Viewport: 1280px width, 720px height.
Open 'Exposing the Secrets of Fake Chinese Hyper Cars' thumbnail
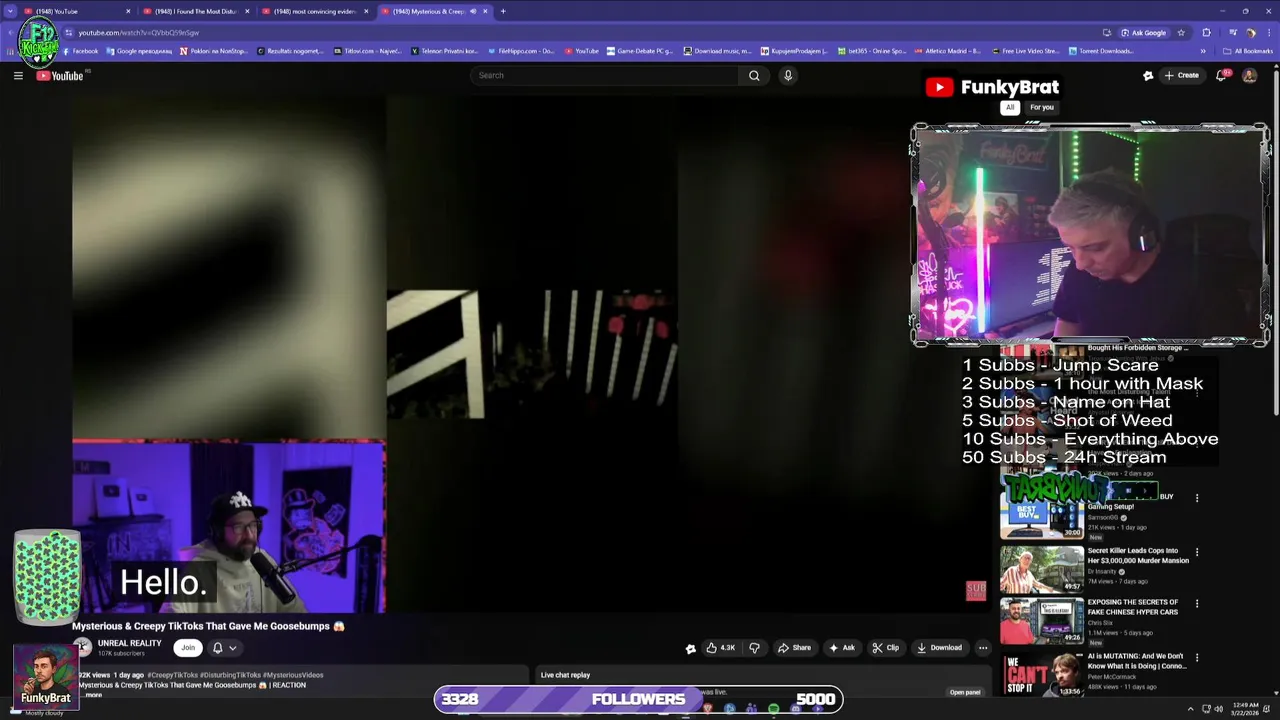pyautogui.click(x=1042, y=621)
